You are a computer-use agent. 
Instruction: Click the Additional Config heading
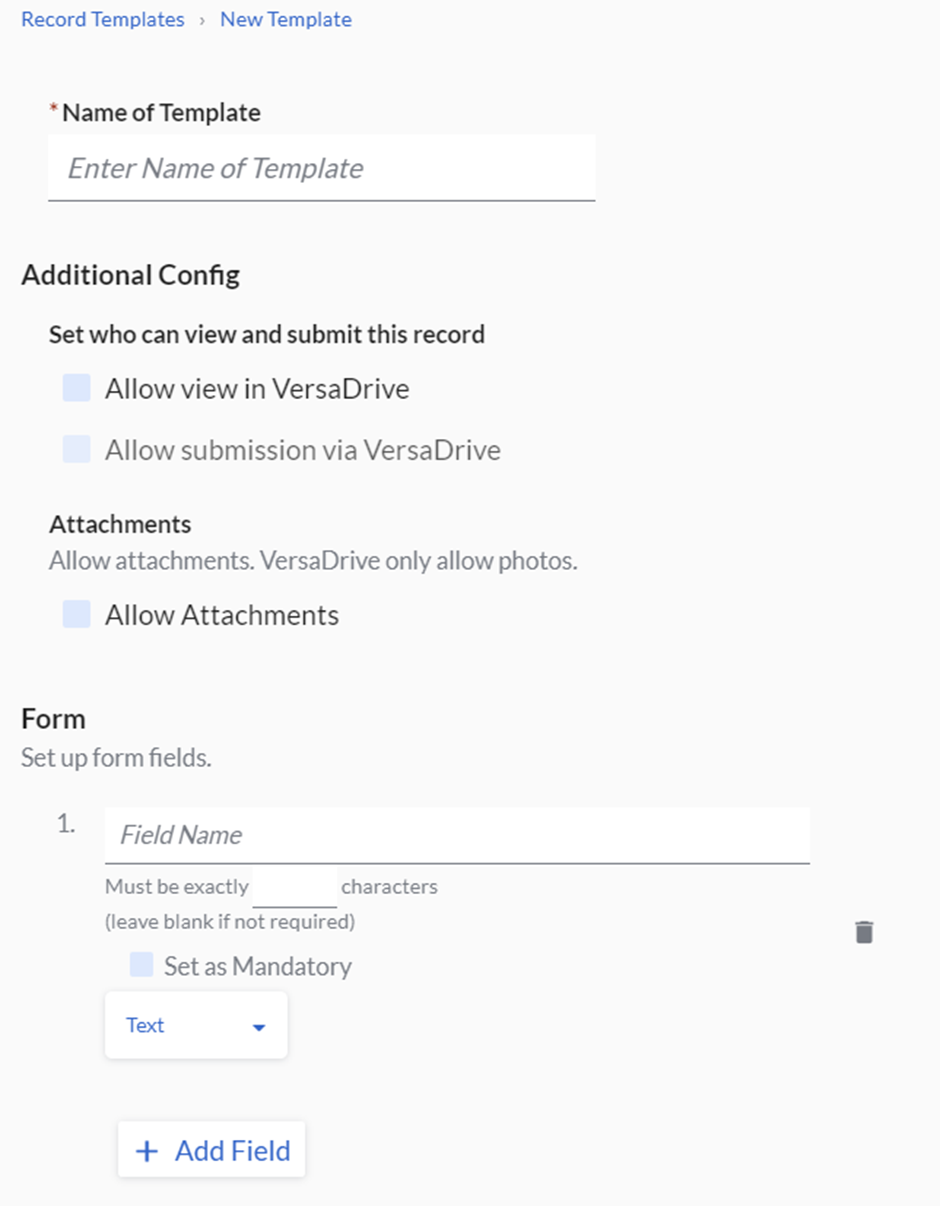coord(130,275)
